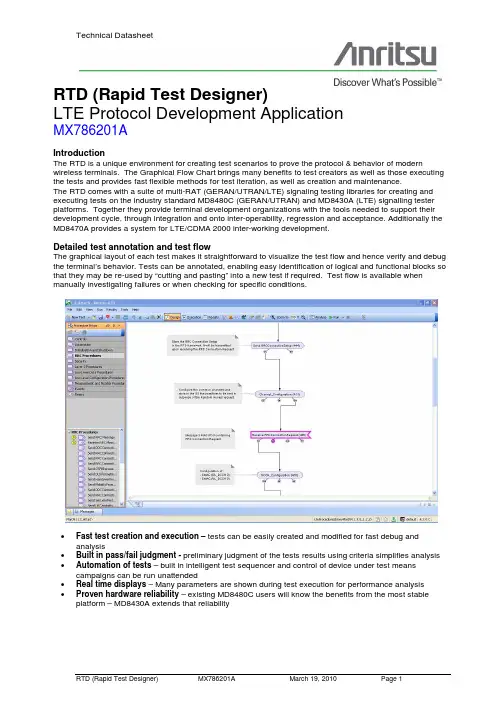This screenshot has height=713, width=504.
Task: Click "Automation of tests" bullet text
Action: click(x=114, y=565)
